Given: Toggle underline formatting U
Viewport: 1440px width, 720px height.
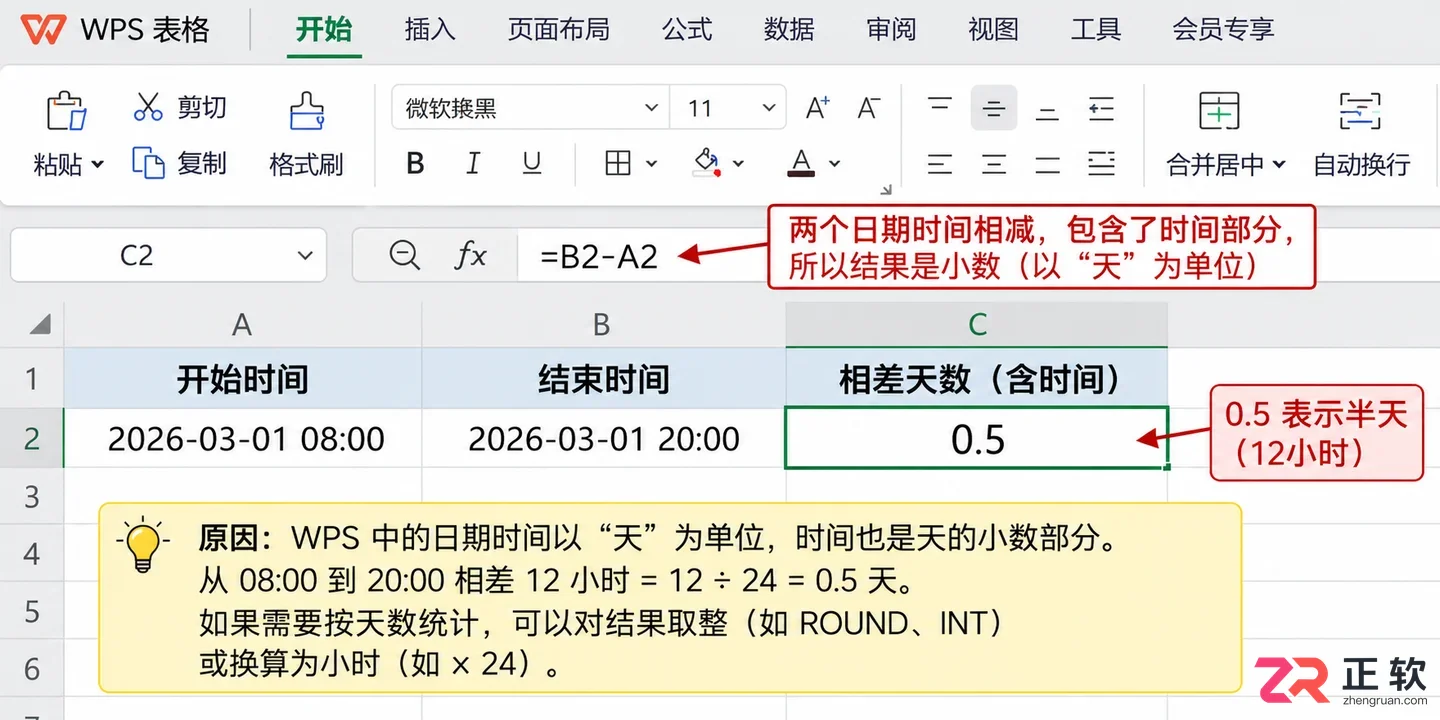Looking at the screenshot, I should click(x=532, y=163).
